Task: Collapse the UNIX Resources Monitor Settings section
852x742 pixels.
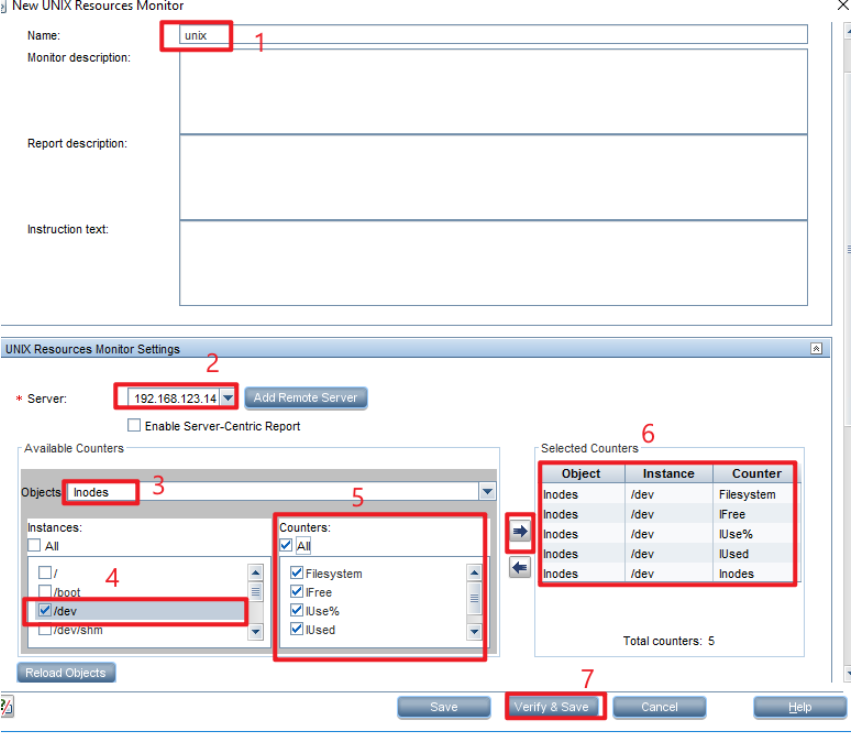Action: [817, 348]
